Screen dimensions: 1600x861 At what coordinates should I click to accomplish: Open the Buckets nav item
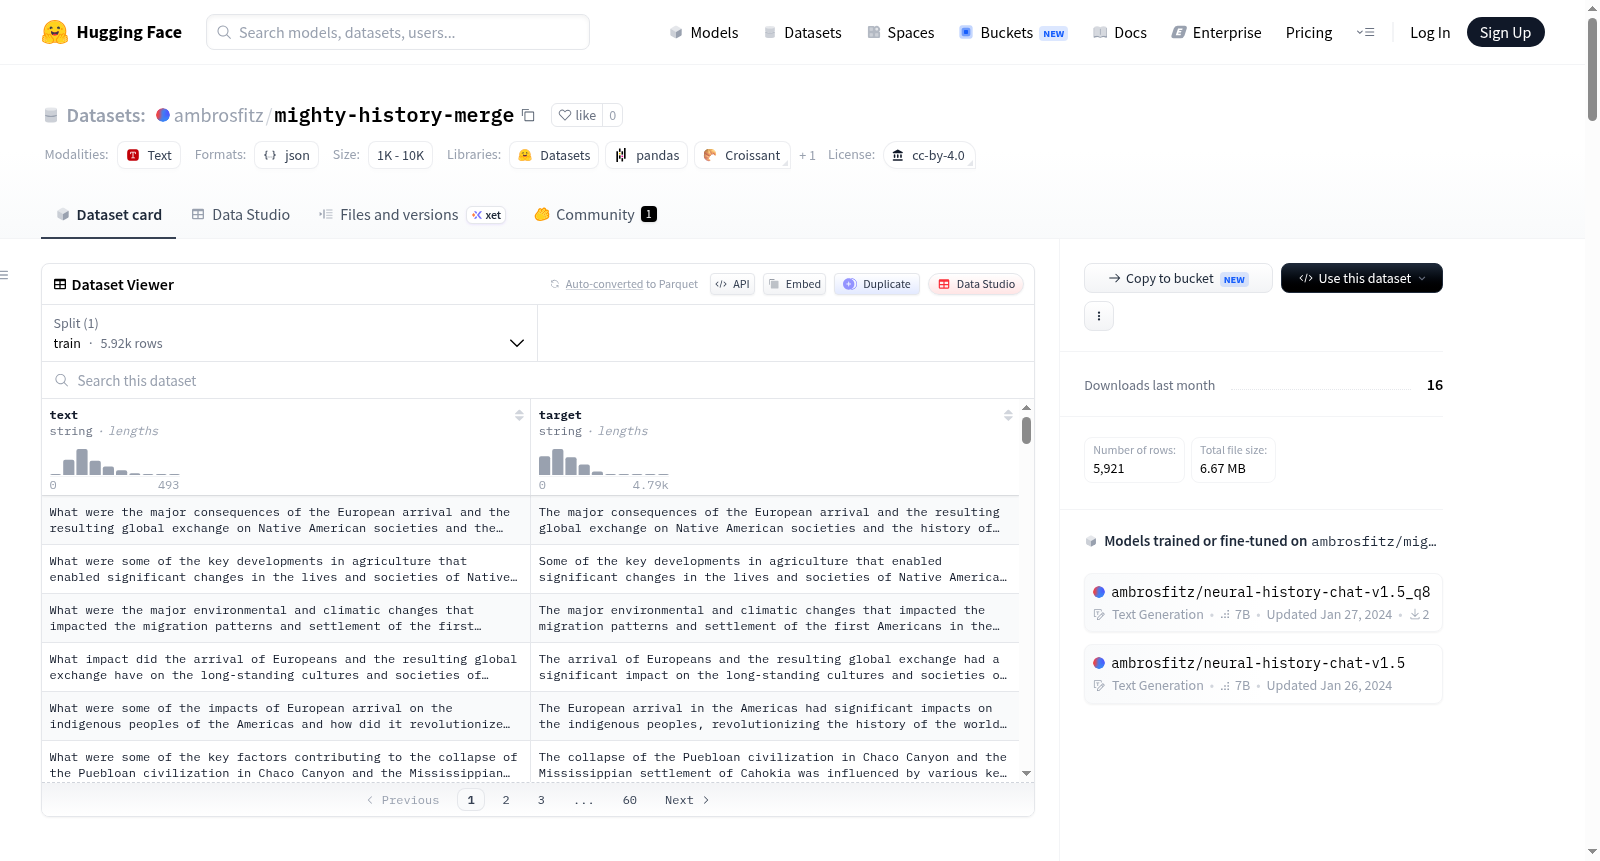pos(1013,32)
